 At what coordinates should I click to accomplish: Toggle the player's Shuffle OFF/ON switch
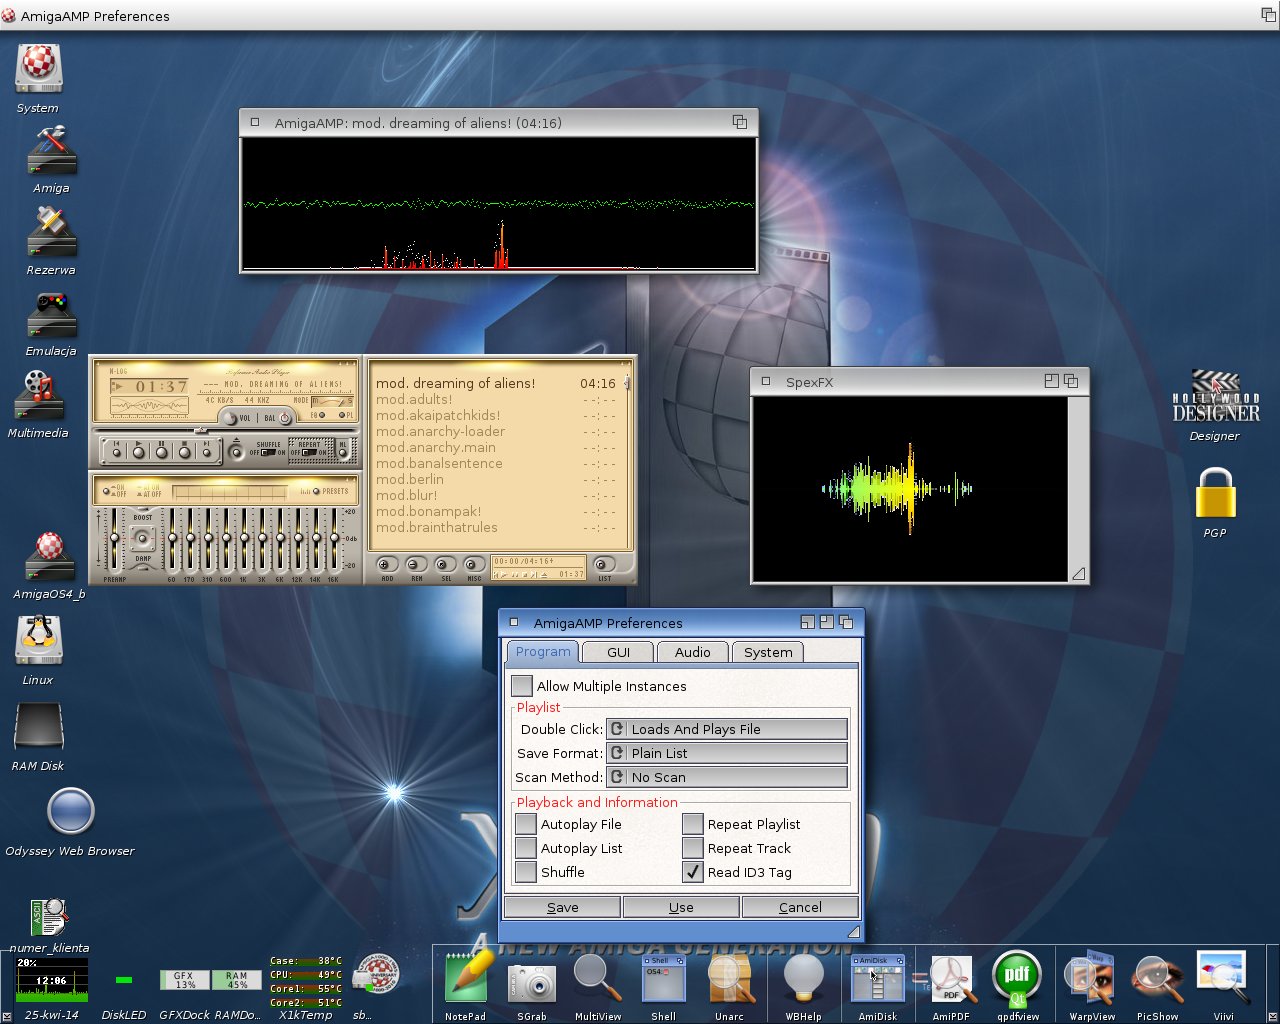tap(267, 452)
